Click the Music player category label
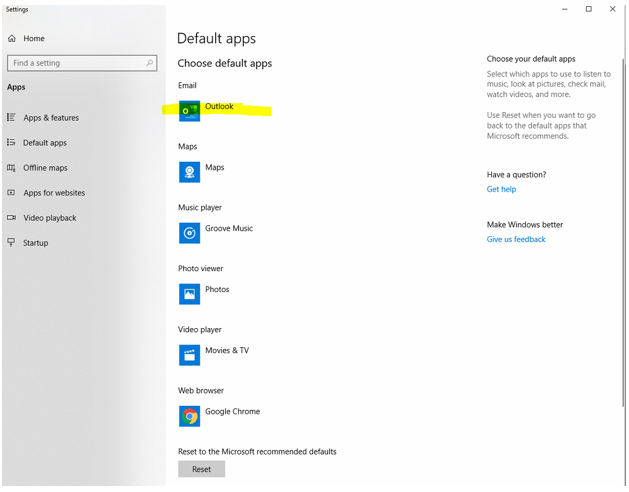The image size is (629, 492). click(200, 207)
